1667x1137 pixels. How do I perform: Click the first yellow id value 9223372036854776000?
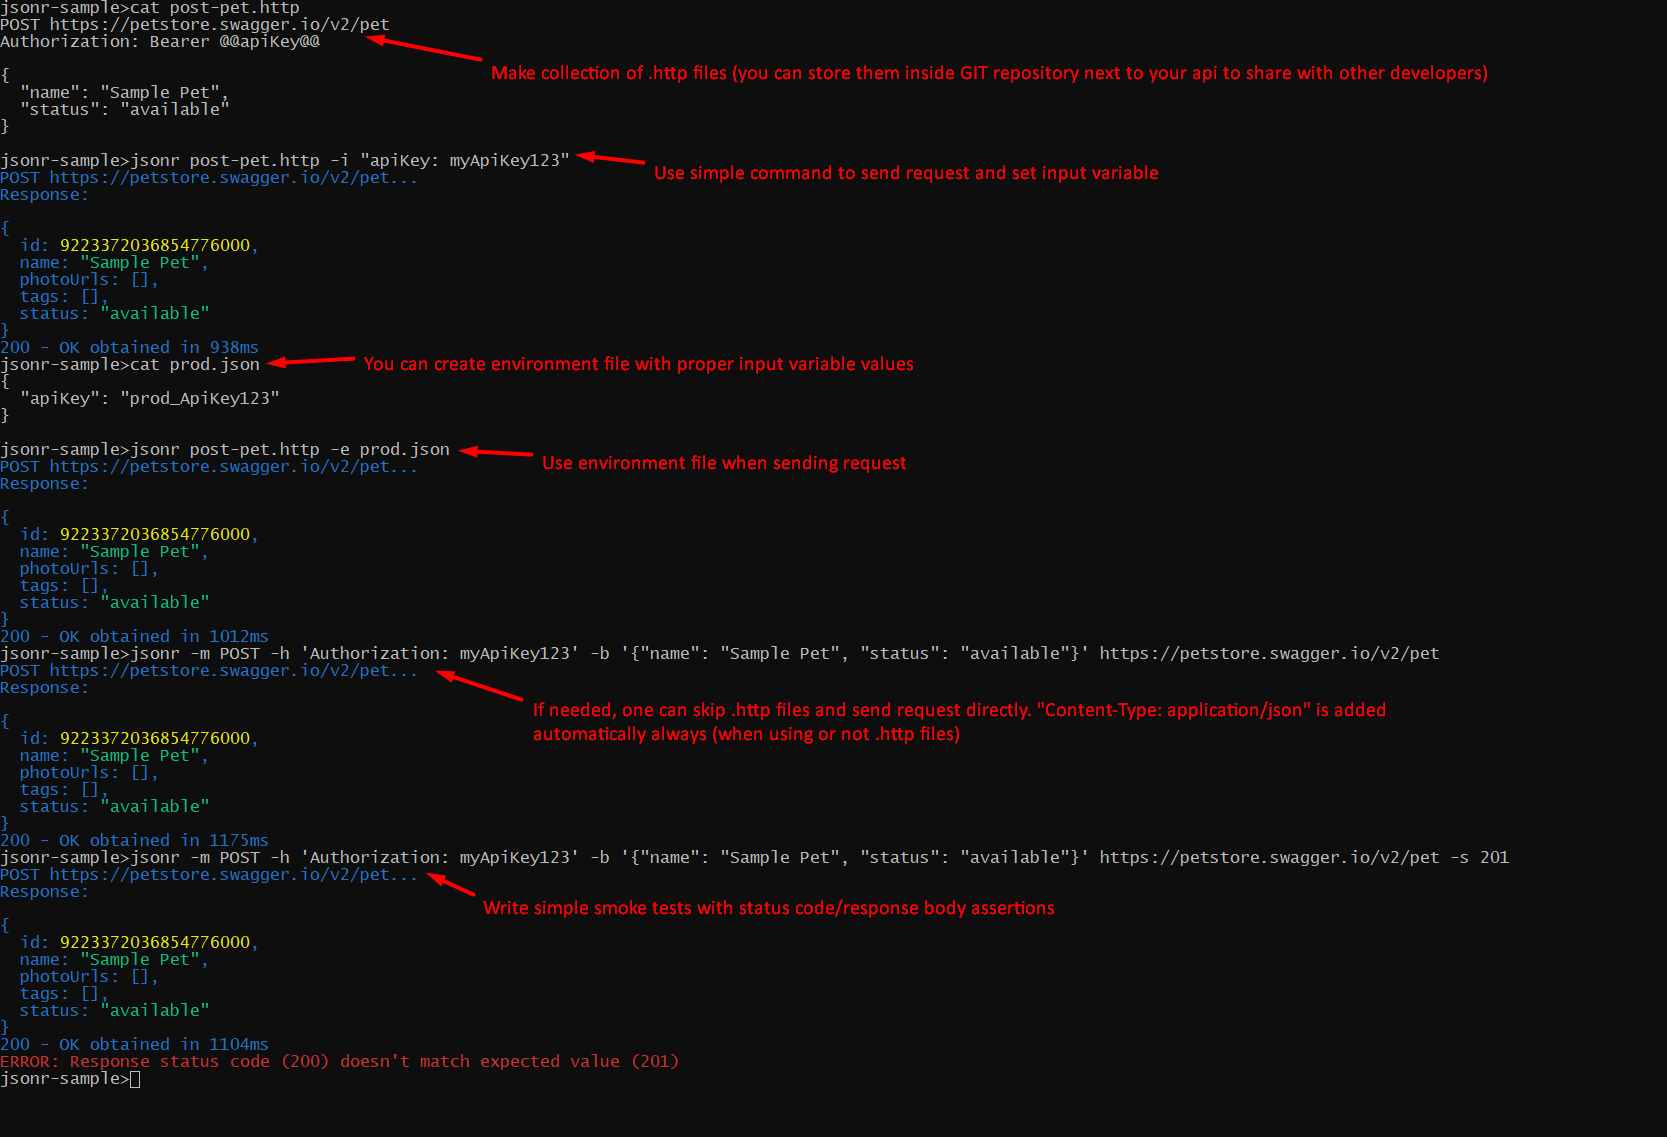pyautogui.click(x=155, y=245)
